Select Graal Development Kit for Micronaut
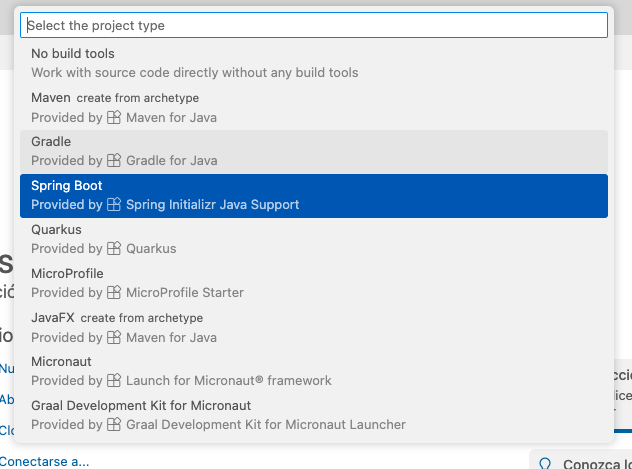The height and width of the screenshot is (469, 632). click(314, 415)
